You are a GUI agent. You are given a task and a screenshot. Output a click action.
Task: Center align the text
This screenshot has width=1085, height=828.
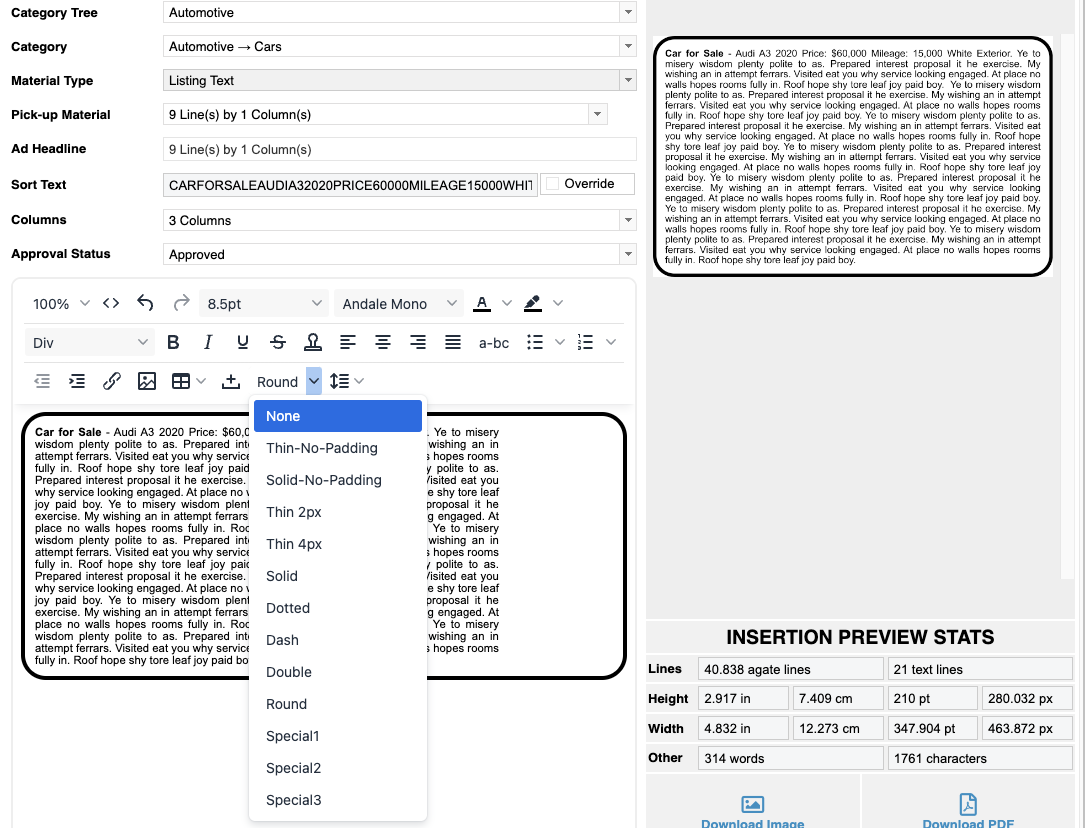pyautogui.click(x=383, y=343)
